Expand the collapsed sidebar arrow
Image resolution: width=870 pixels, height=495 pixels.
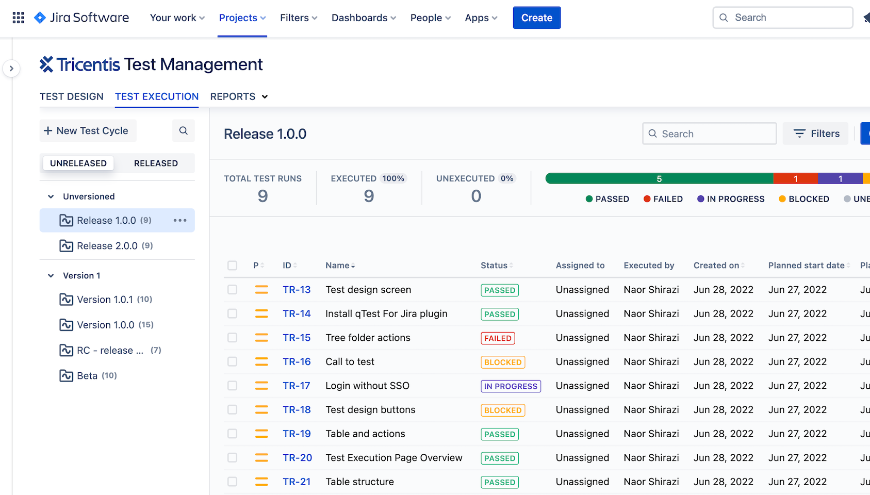coord(11,69)
